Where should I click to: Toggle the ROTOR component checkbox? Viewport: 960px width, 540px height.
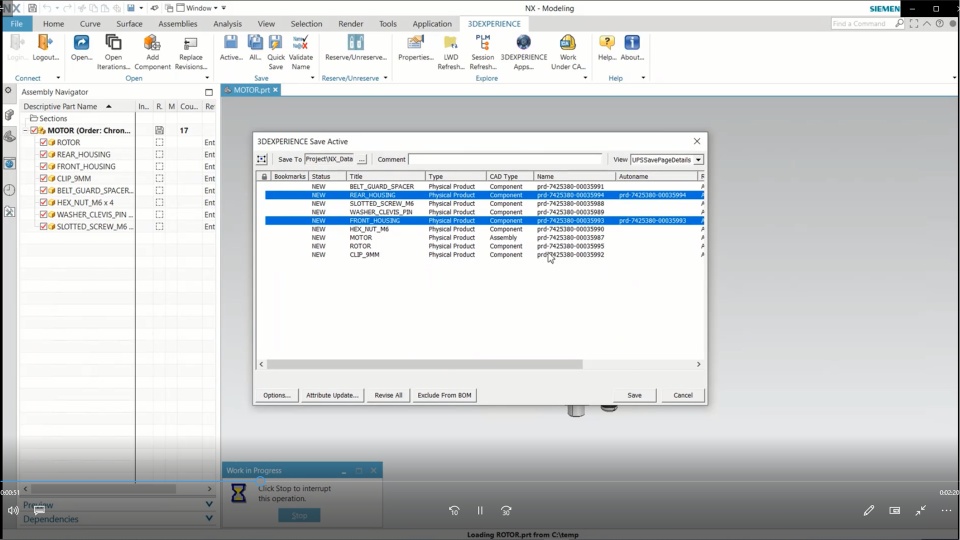(43, 142)
